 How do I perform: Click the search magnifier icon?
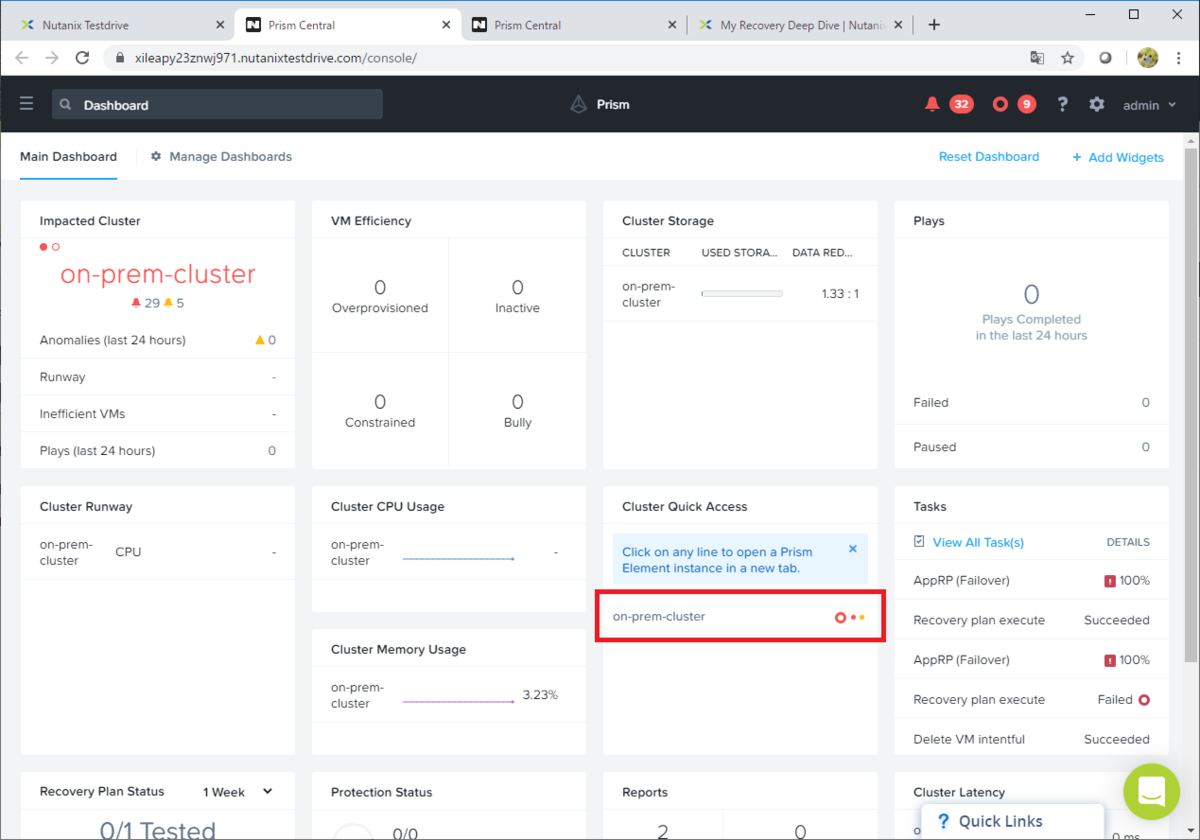tap(66, 105)
